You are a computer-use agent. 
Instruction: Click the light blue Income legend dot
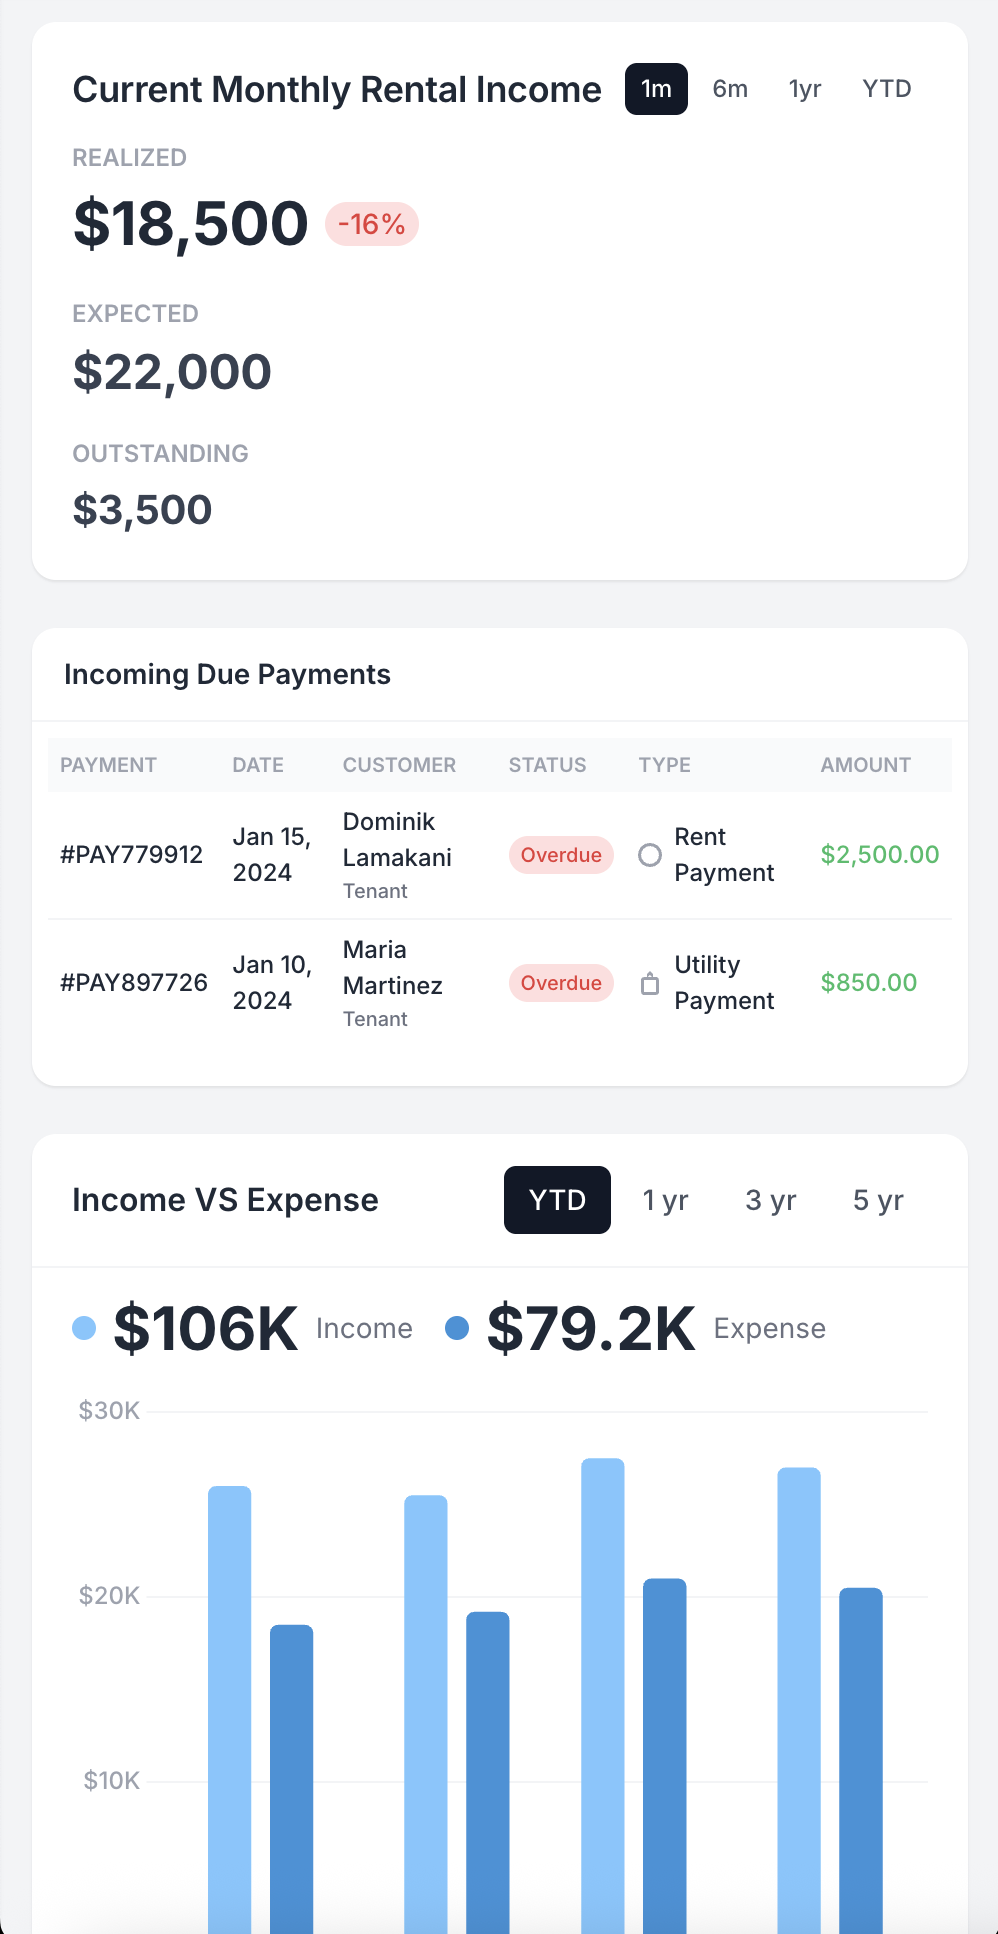pos(85,1328)
